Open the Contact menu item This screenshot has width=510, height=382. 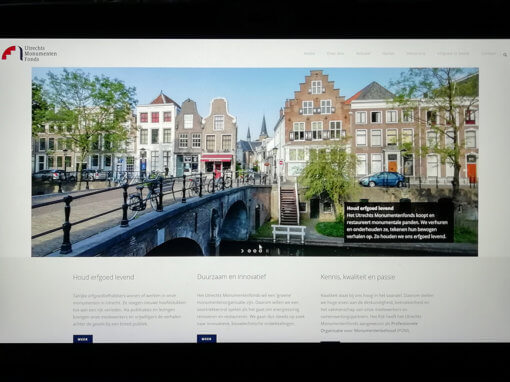489,53
